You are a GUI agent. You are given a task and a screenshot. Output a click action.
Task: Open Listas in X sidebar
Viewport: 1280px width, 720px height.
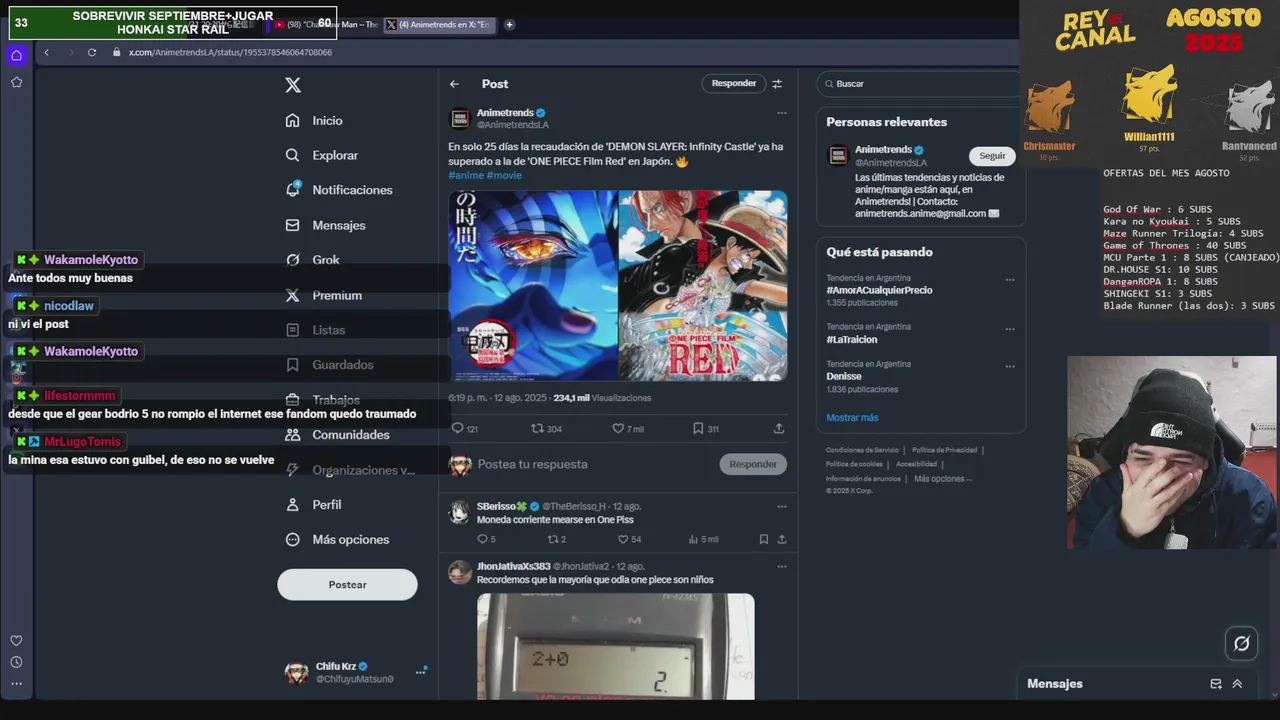pos(315,330)
